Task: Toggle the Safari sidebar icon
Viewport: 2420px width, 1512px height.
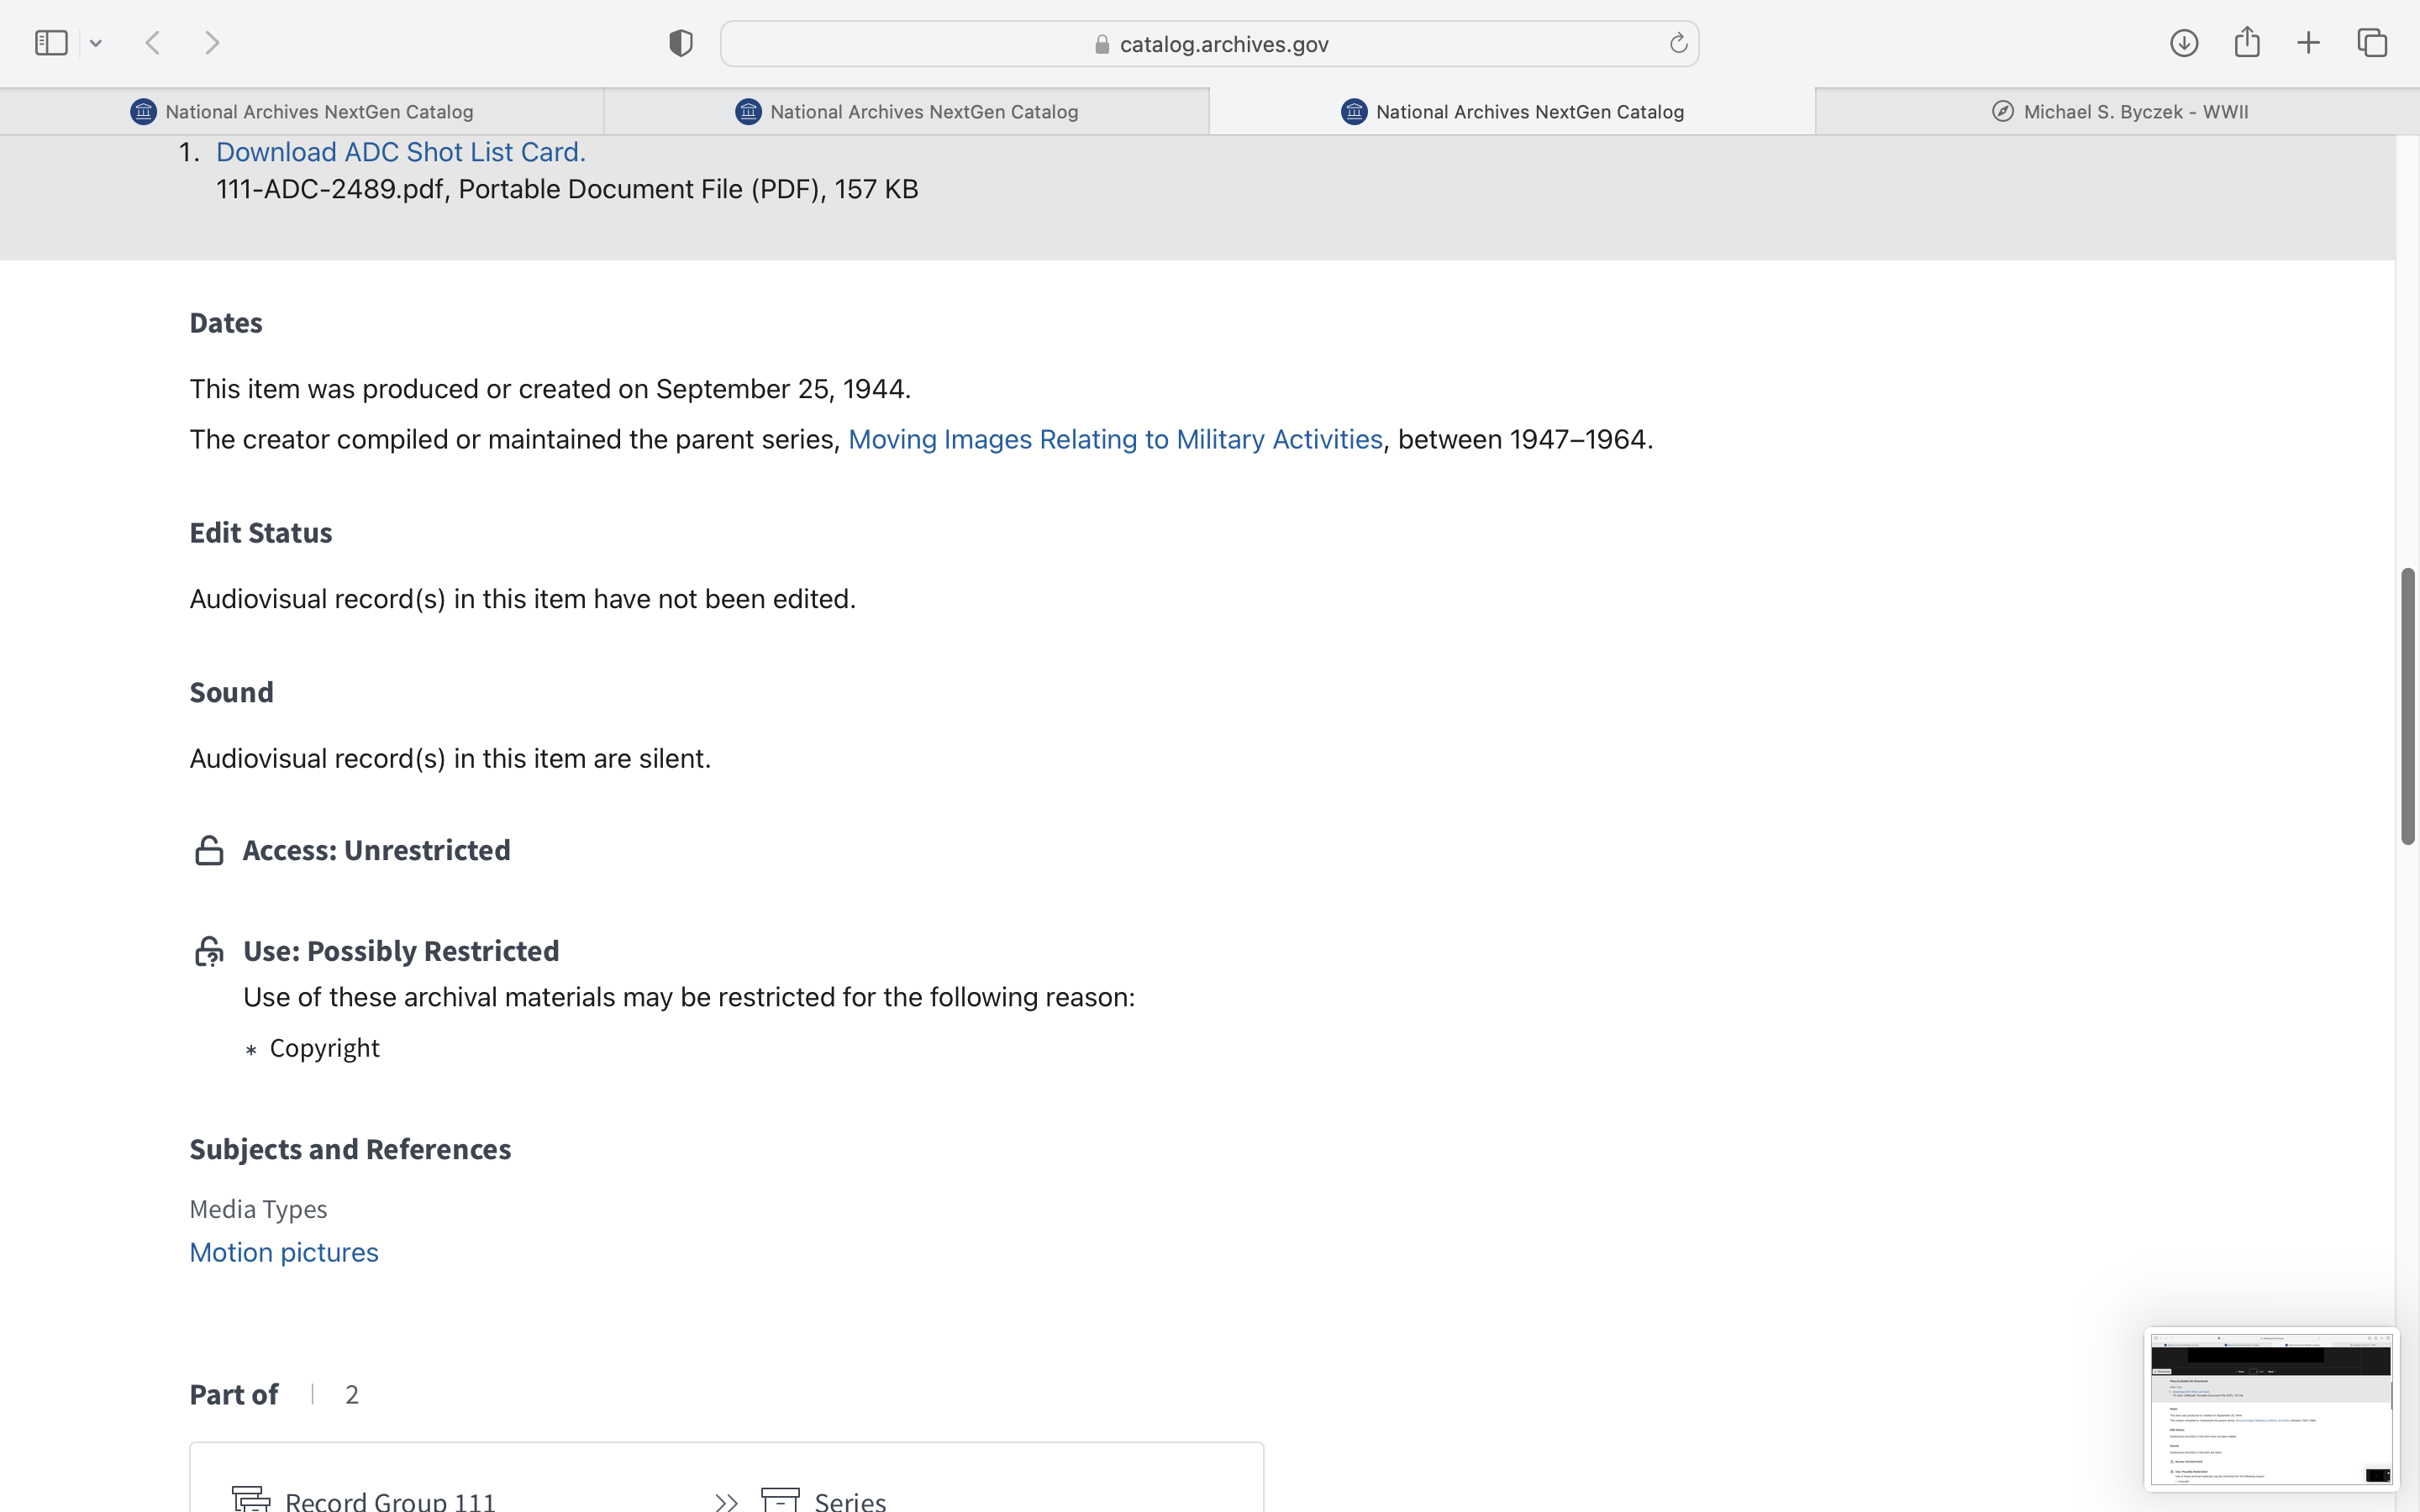Action: (x=50, y=43)
